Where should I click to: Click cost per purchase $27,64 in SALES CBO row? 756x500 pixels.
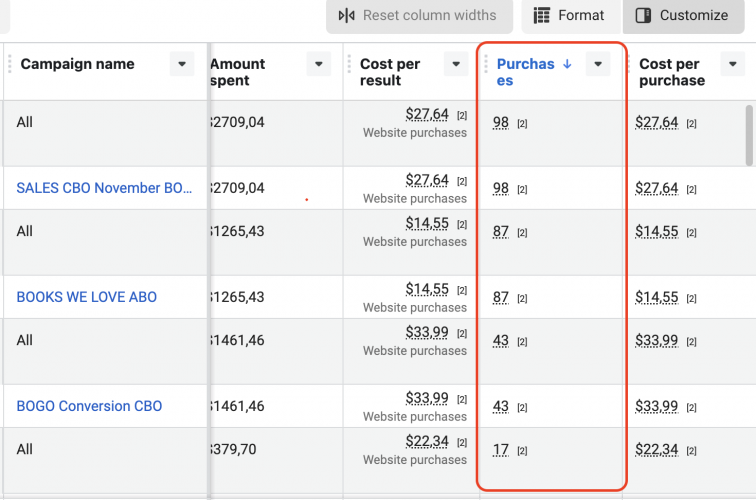click(x=657, y=188)
